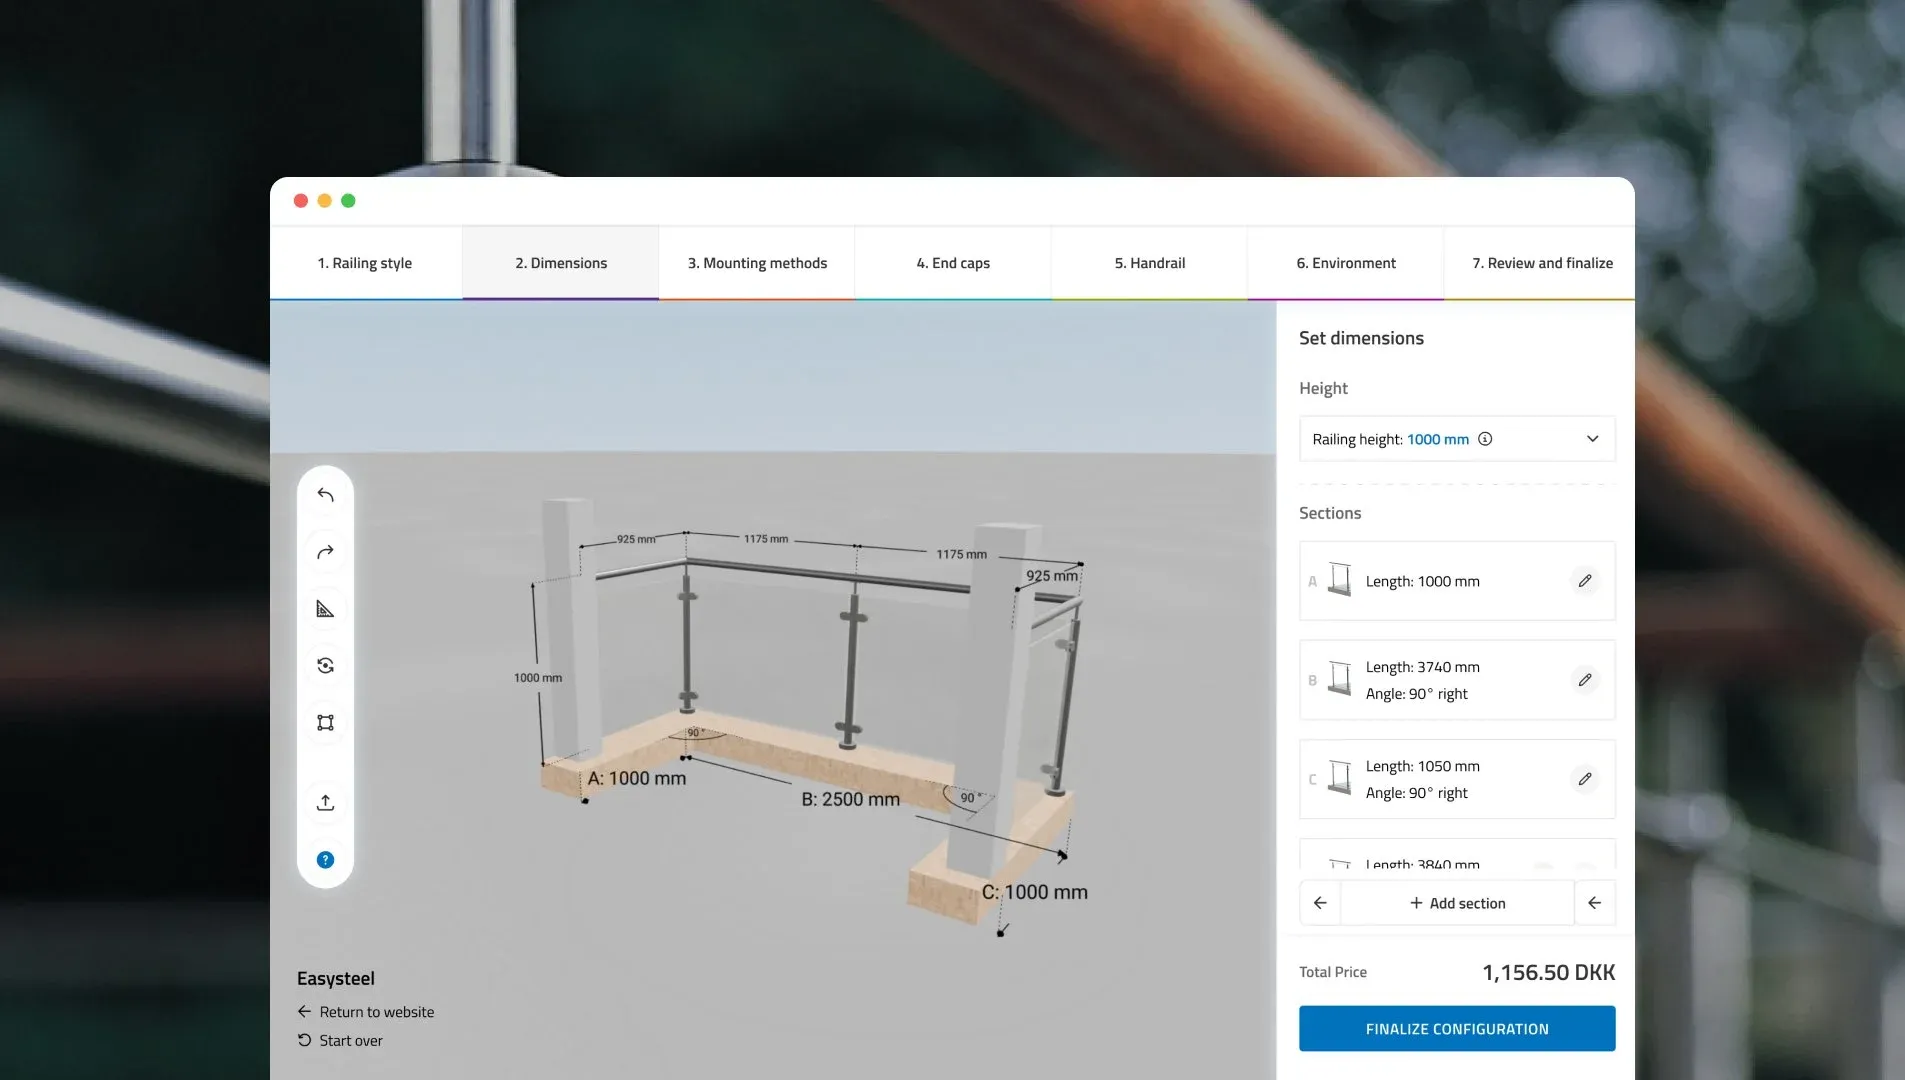
Task: Edit section B with the pencil icon
Action: tap(1584, 680)
